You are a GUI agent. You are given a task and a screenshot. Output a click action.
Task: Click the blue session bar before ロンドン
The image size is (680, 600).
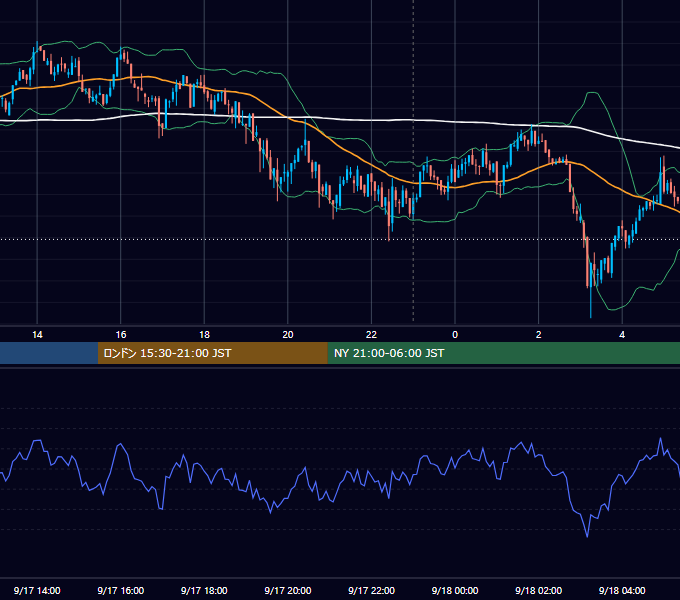coord(49,353)
